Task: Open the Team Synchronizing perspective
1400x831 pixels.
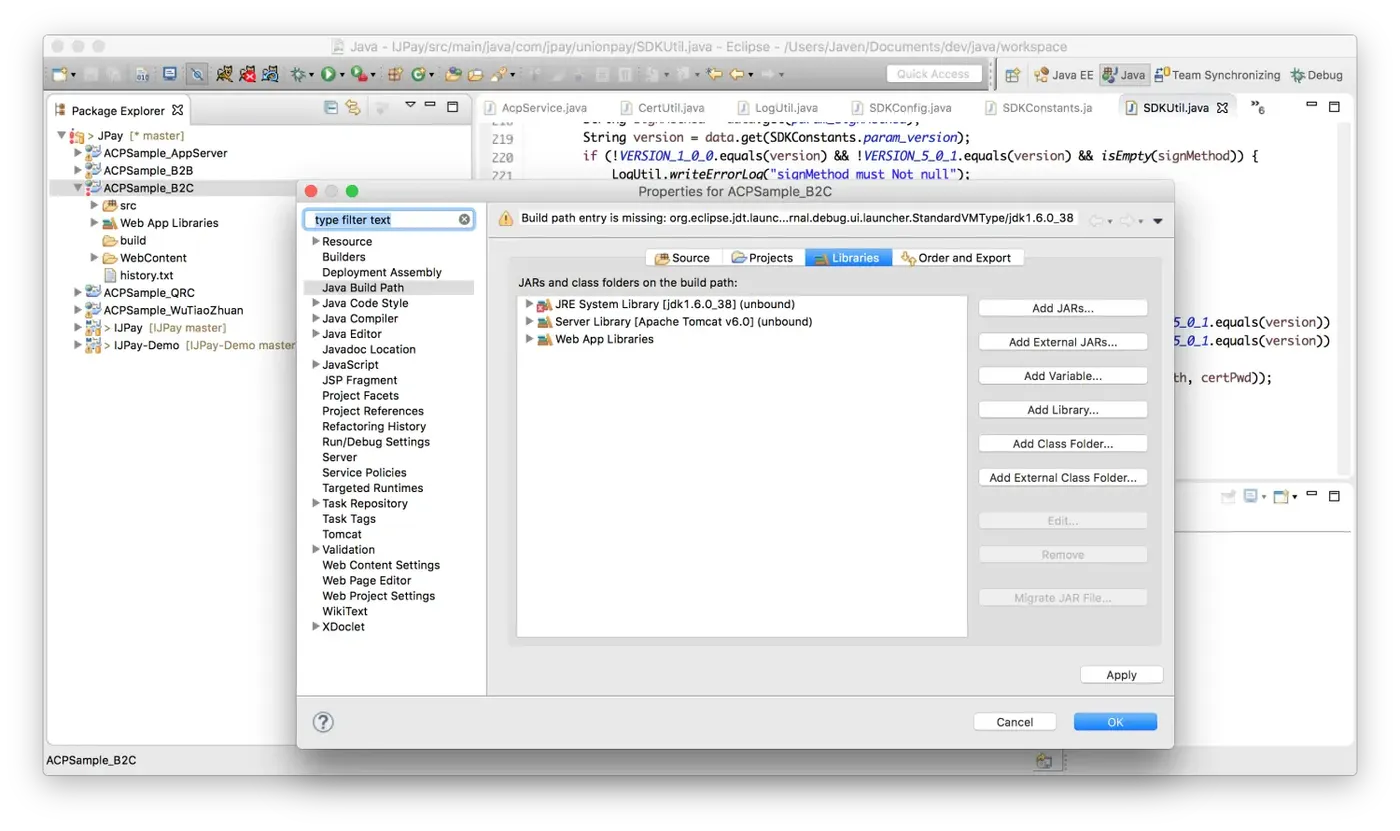Action: coord(1218,75)
